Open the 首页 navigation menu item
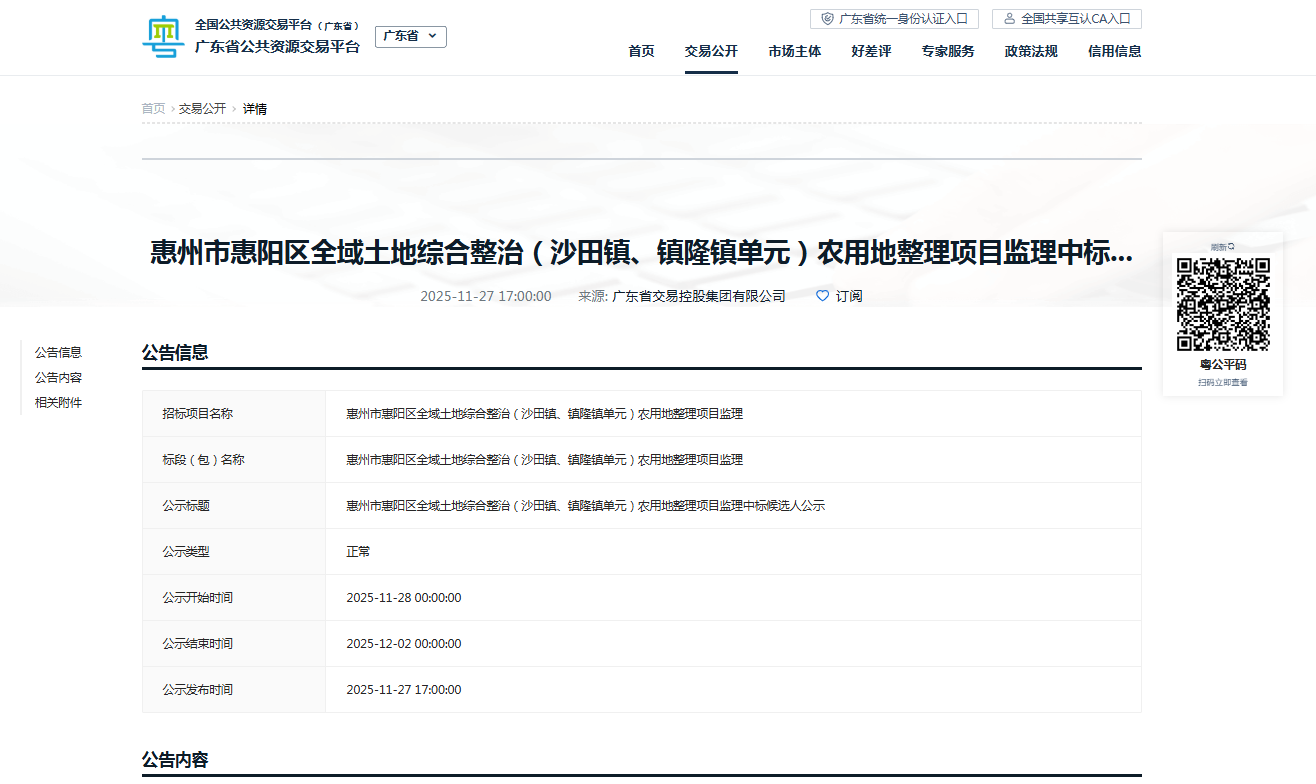 click(x=641, y=52)
